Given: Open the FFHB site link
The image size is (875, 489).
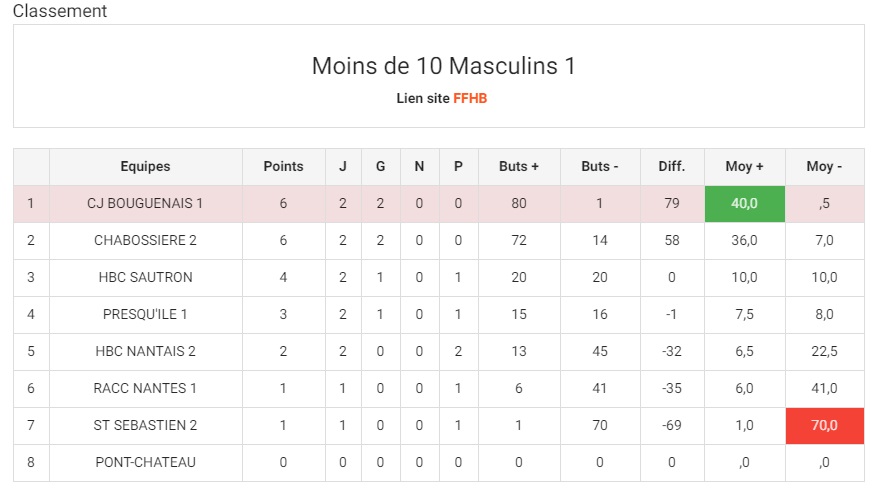Looking at the screenshot, I should tap(470, 98).
